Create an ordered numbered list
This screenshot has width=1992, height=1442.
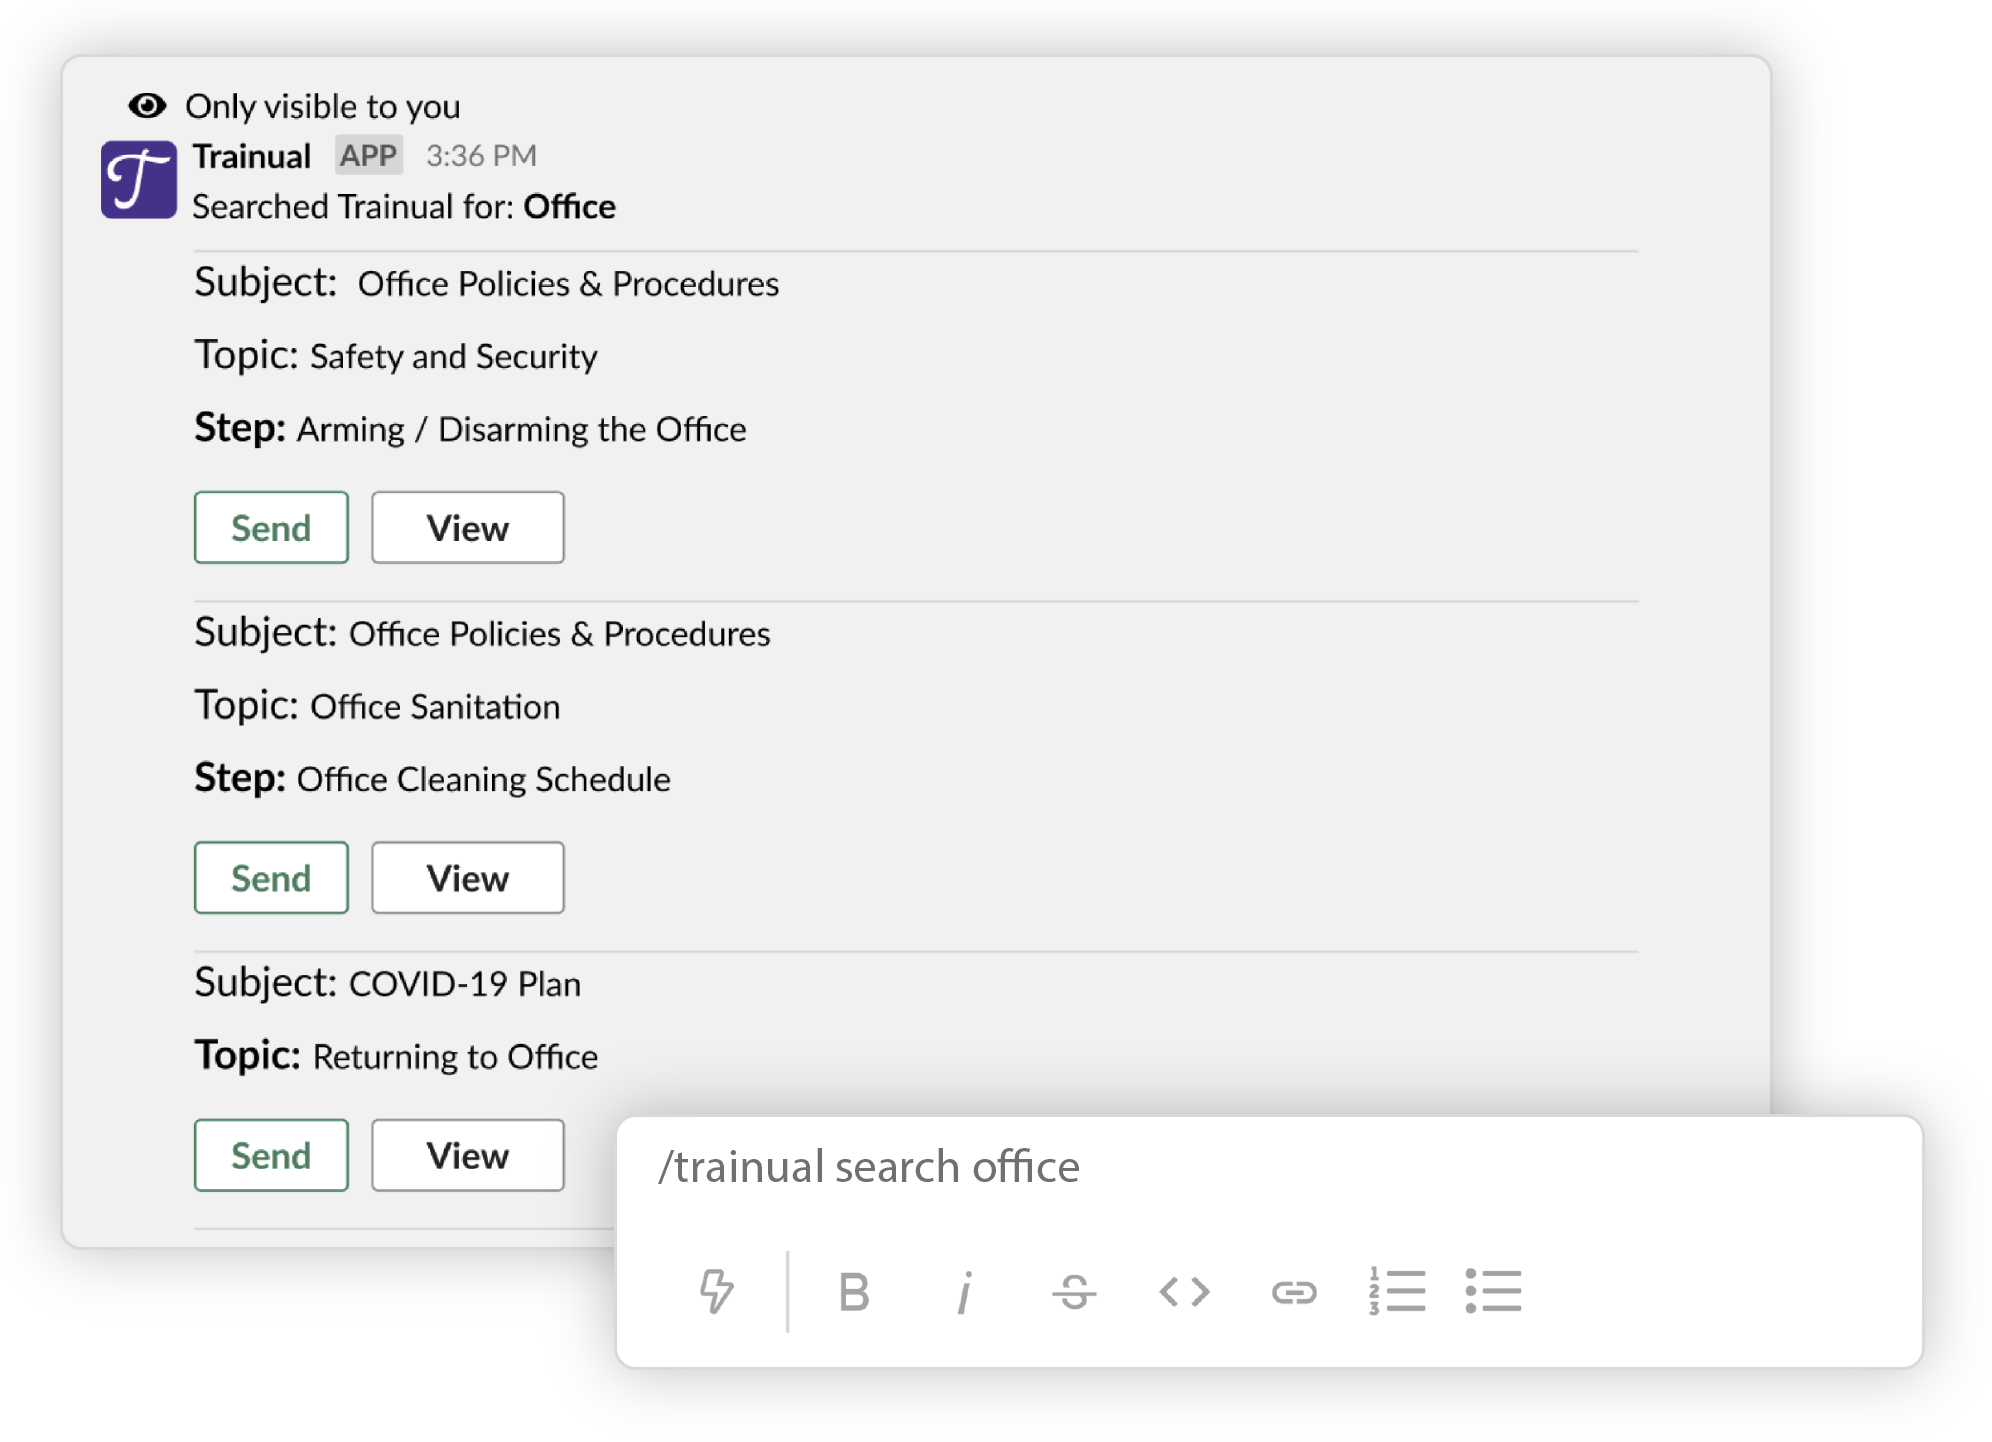click(x=1397, y=1291)
